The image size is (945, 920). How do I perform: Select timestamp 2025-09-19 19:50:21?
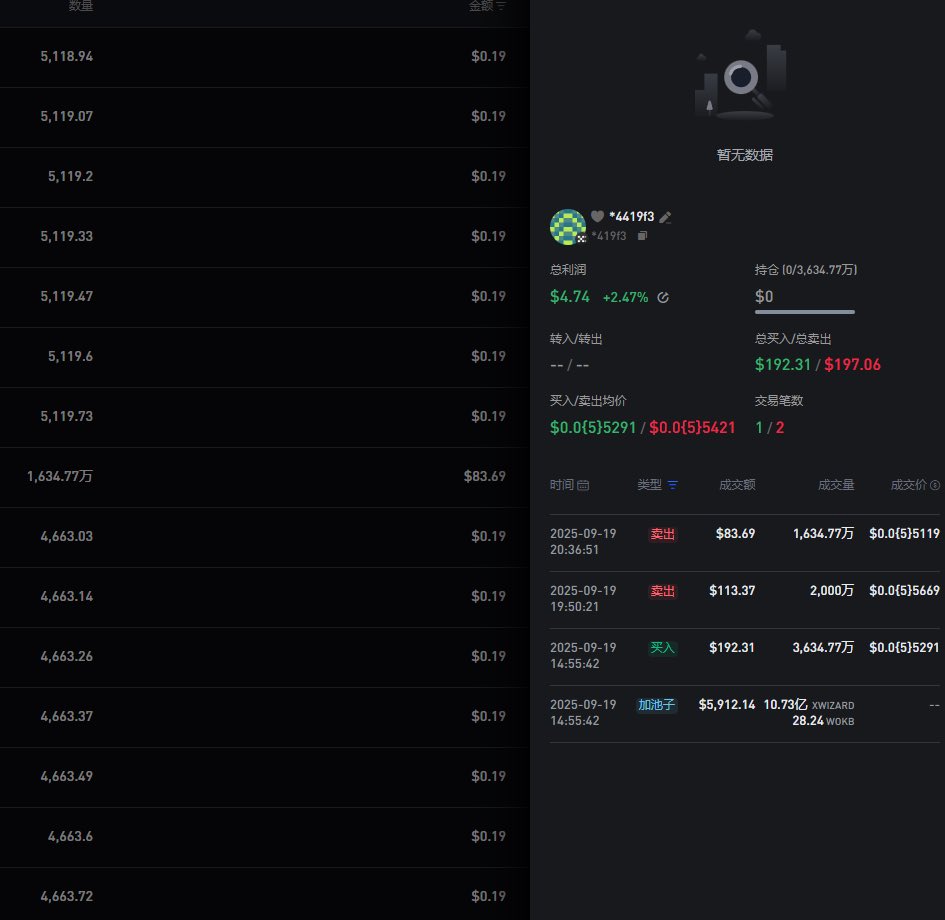tap(583, 599)
